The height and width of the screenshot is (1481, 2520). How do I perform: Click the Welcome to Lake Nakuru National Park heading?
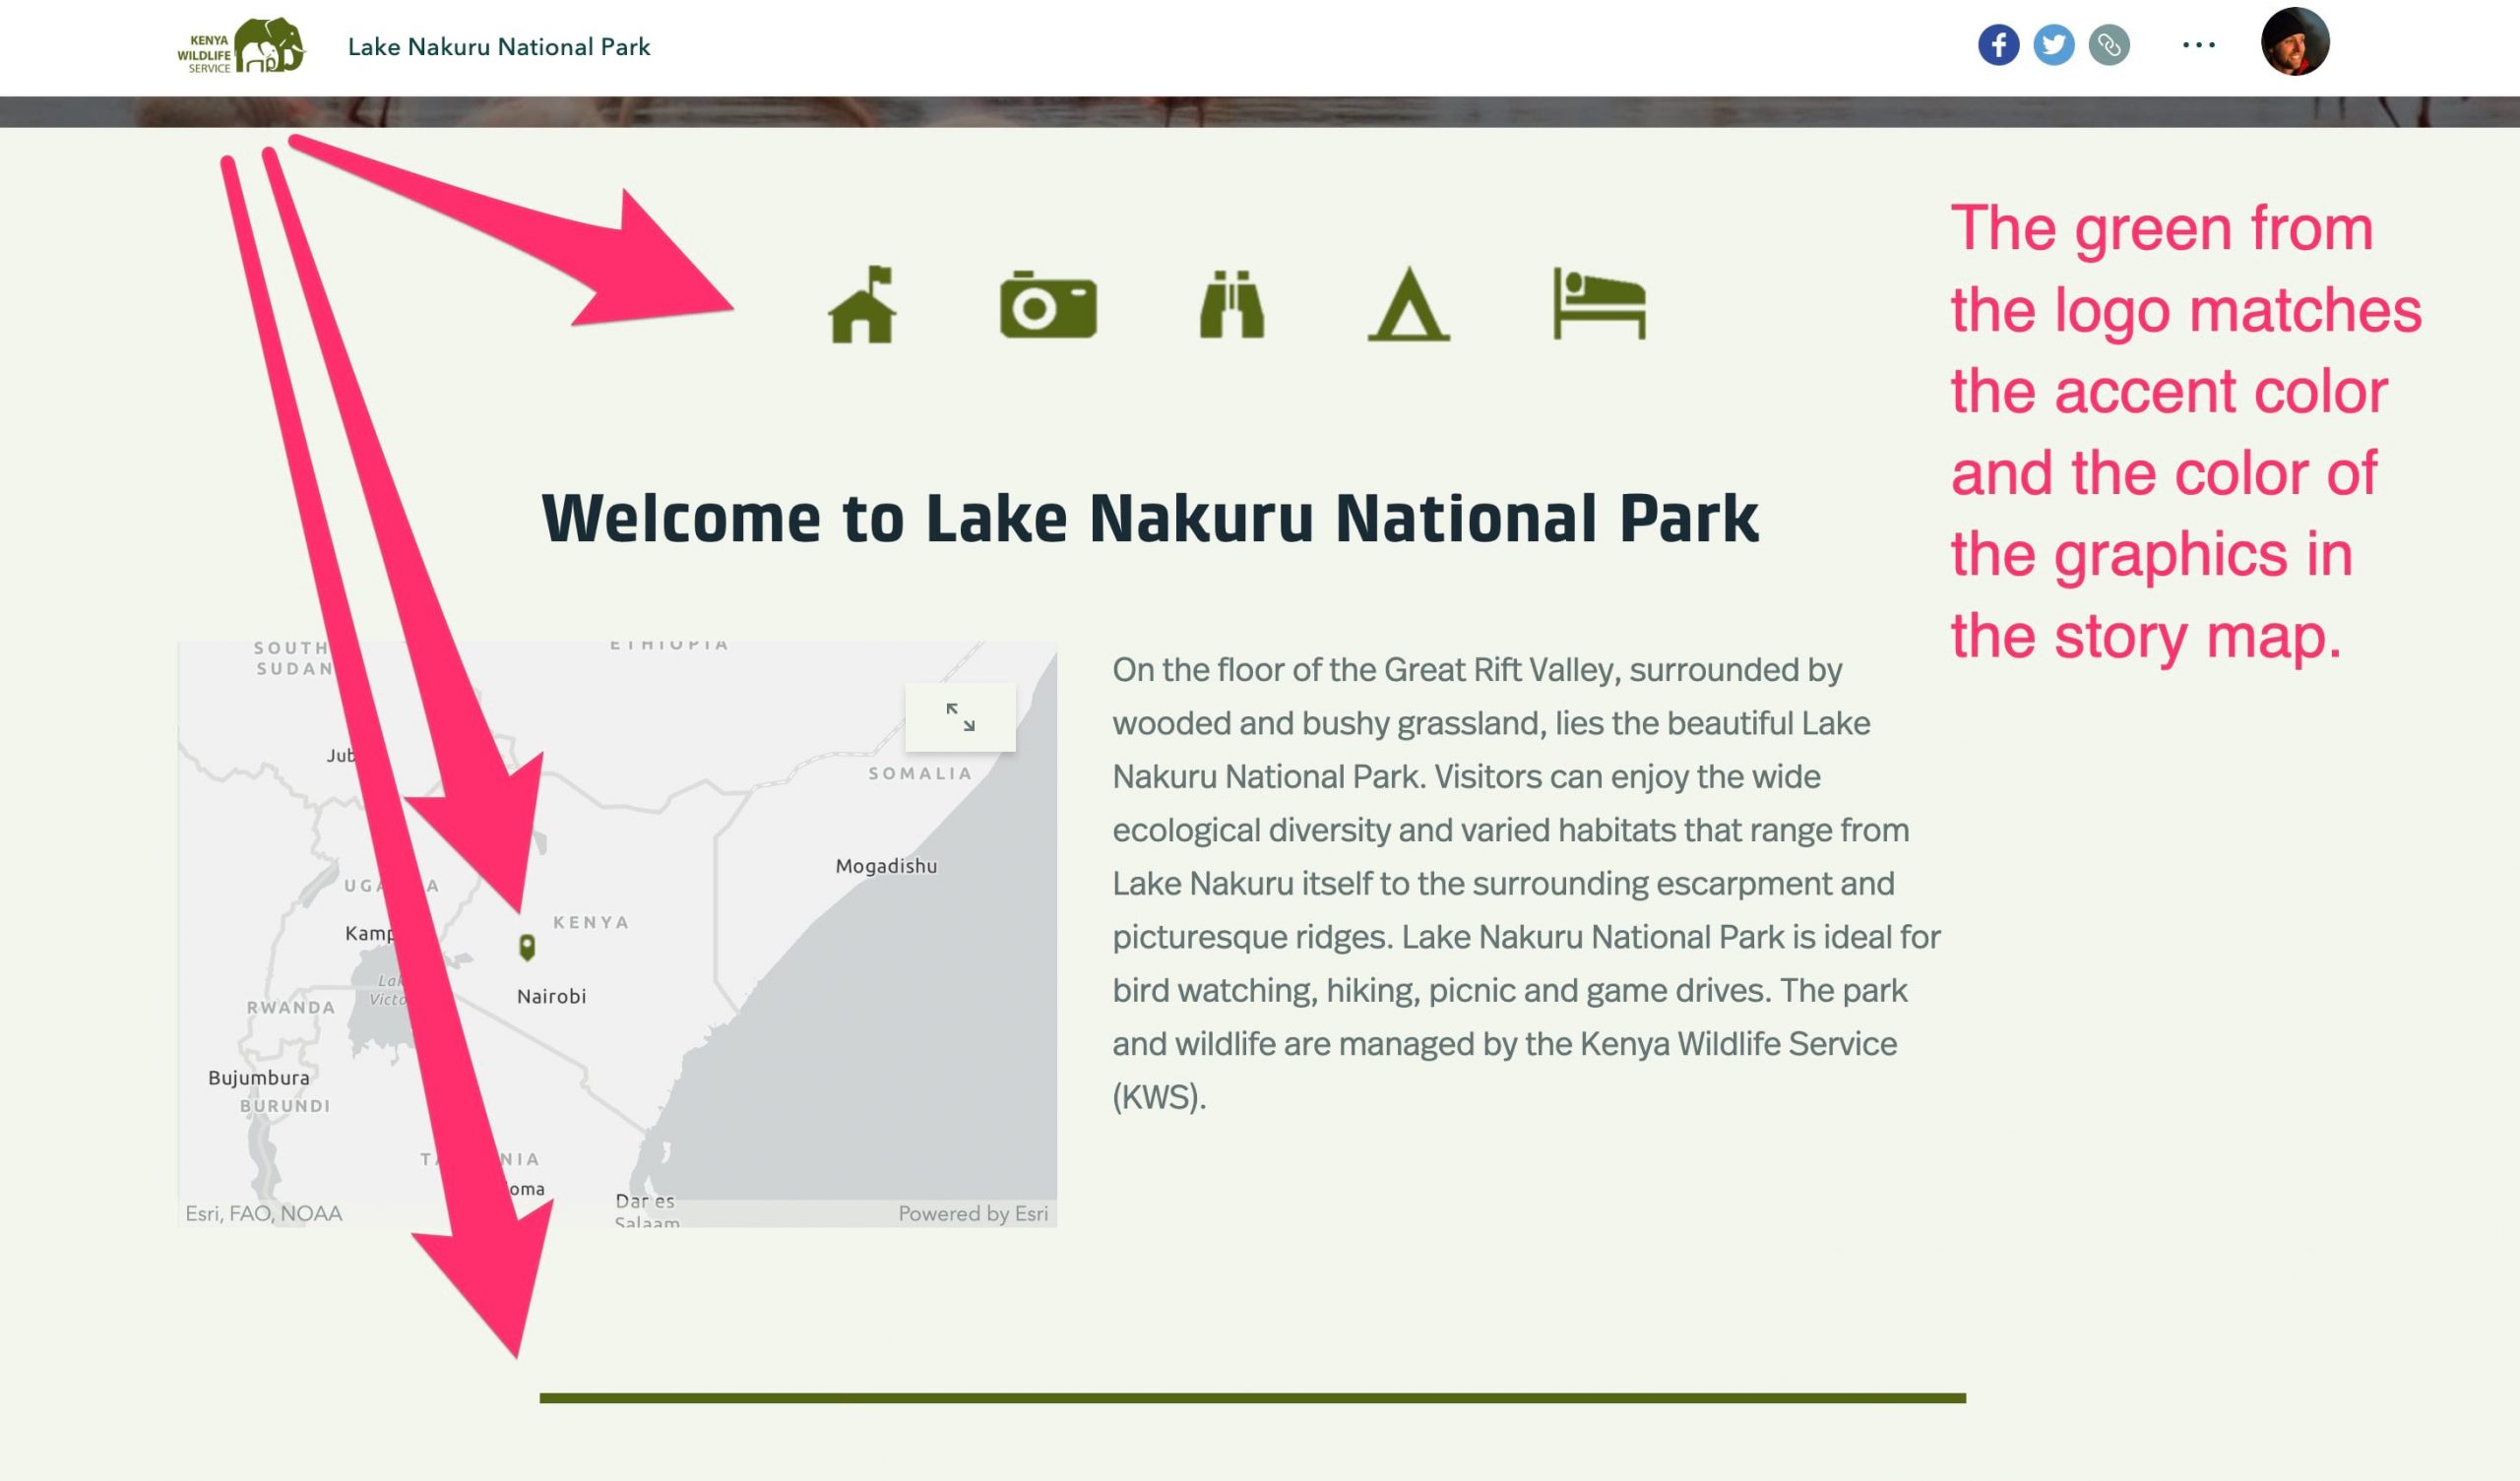tap(1150, 519)
